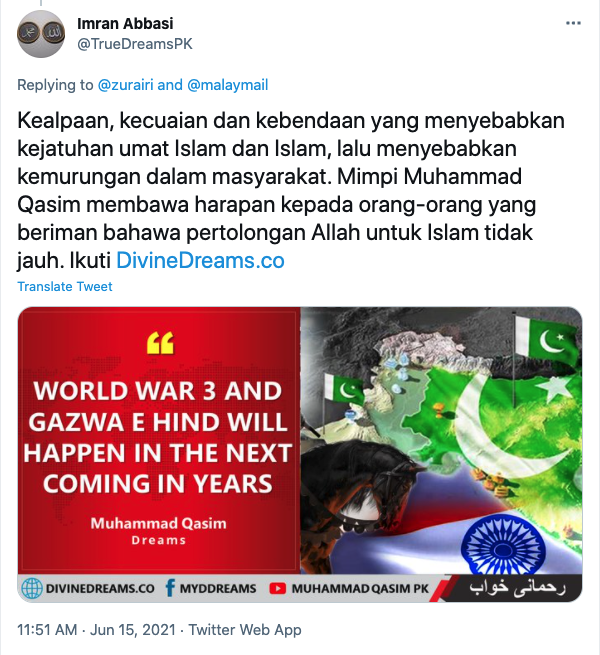This screenshot has height=655, width=600.
Task: Open the @malaymail mention link
Action: click(x=228, y=85)
